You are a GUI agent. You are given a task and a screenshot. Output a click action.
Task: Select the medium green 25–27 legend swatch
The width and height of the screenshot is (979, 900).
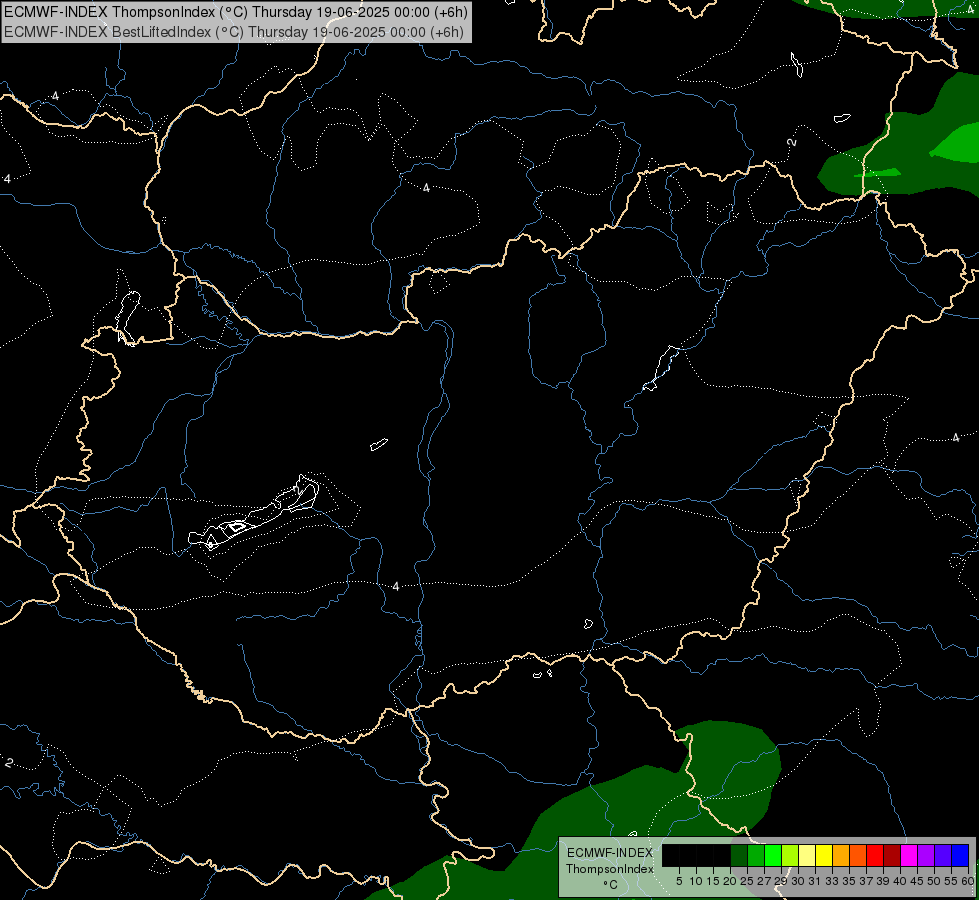[x=756, y=855]
